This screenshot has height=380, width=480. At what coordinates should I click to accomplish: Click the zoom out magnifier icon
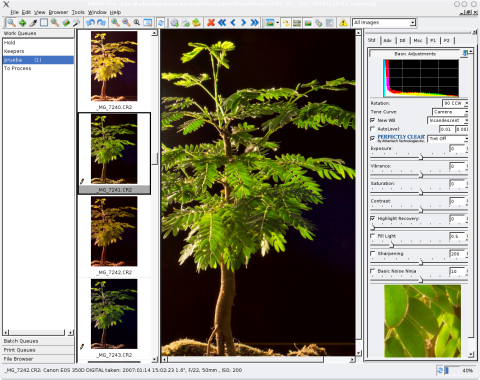tap(126, 23)
